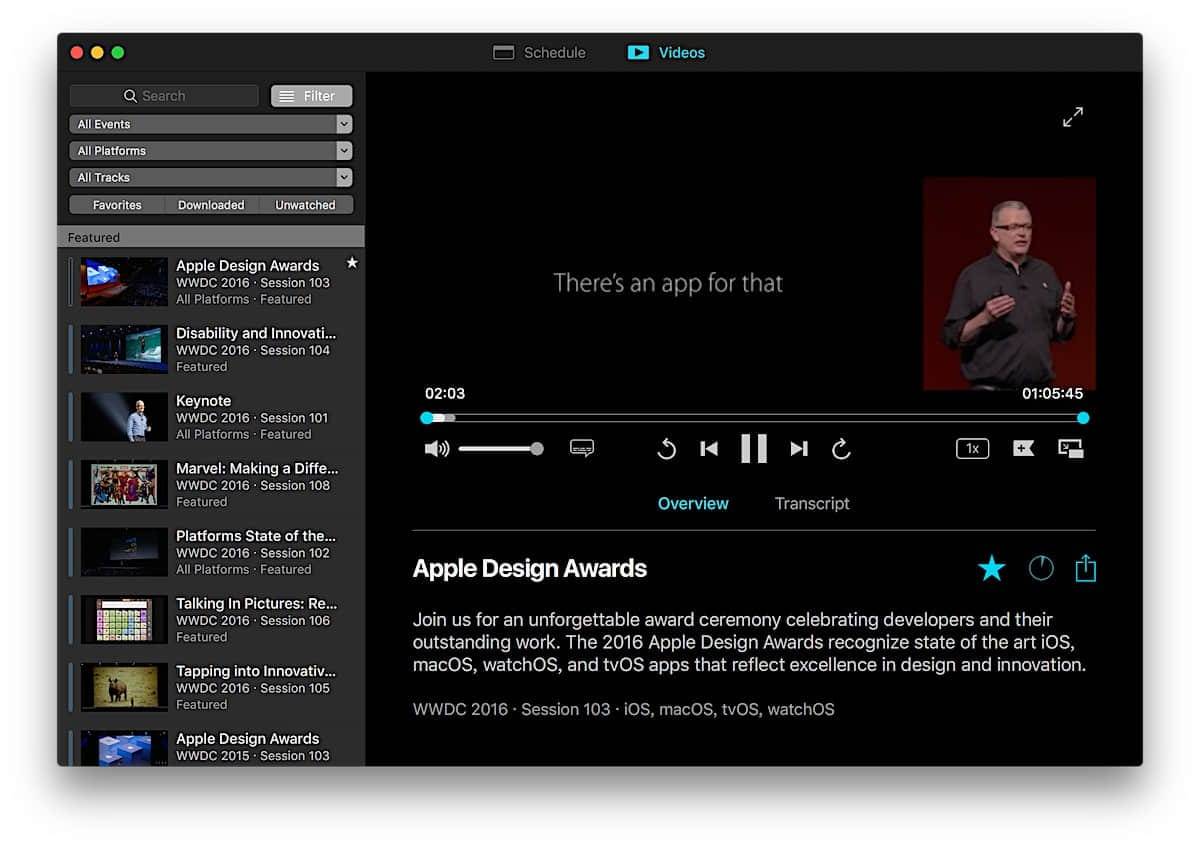The height and width of the screenshot is (848, 1200).
Task: Click the WWDC 2016 Session 103 metadata line
Action: pyautogui.click(x=623, y=709)
